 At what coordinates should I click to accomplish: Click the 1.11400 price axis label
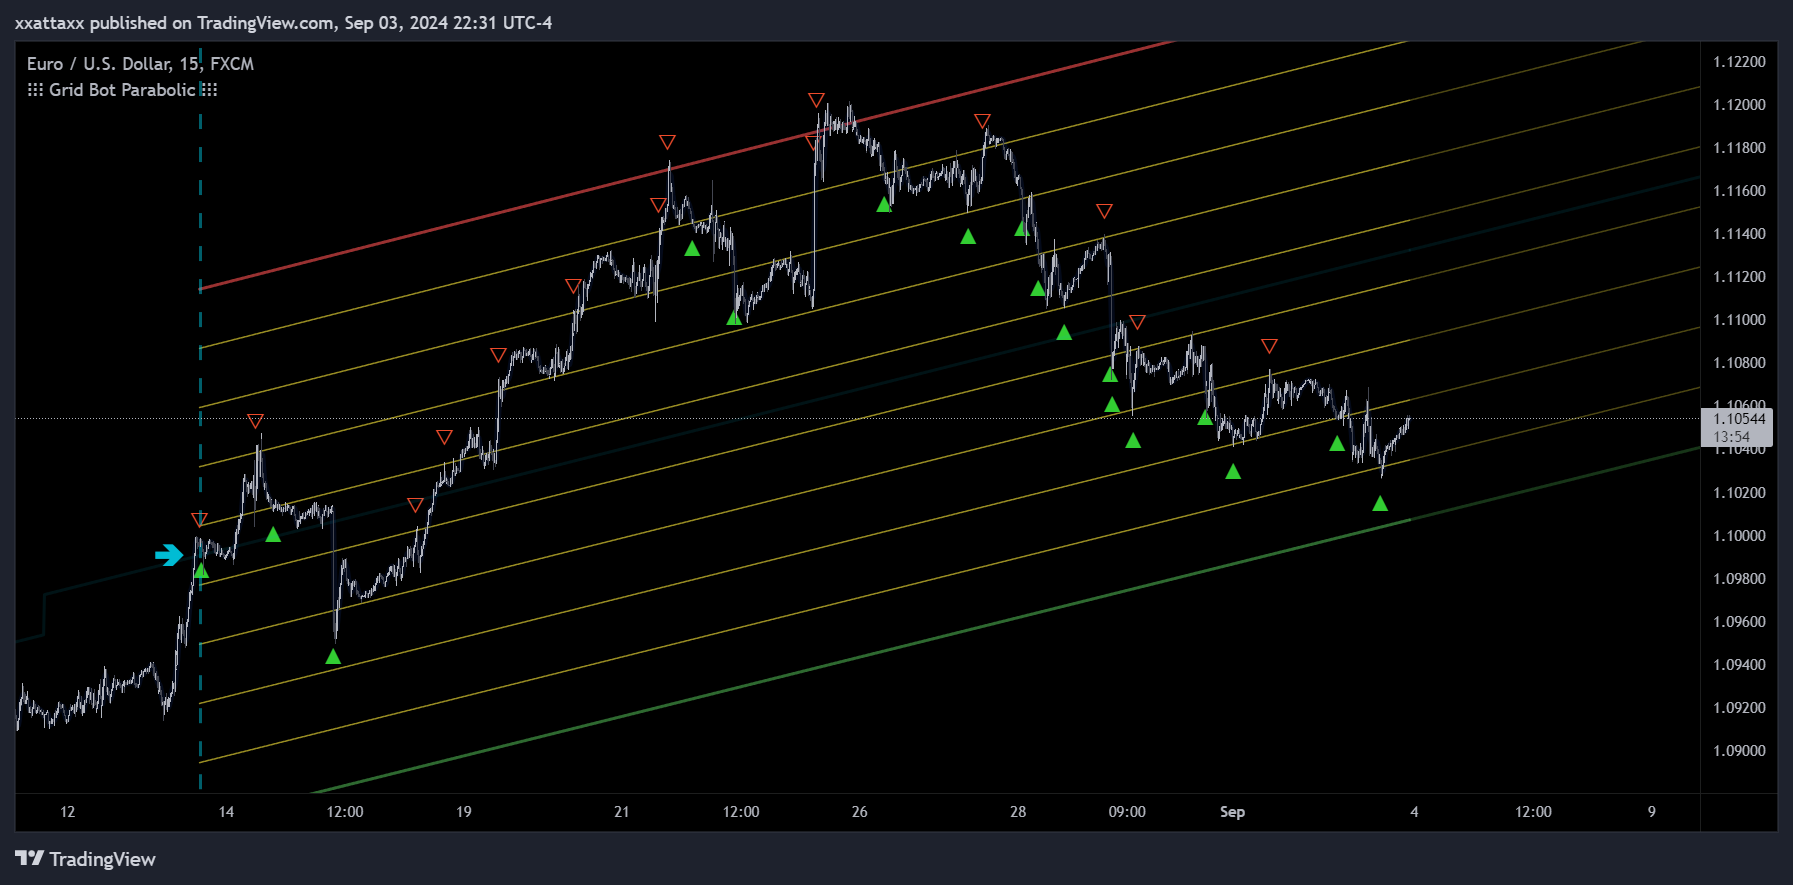pyautogui.click(x=1739, y=234)
